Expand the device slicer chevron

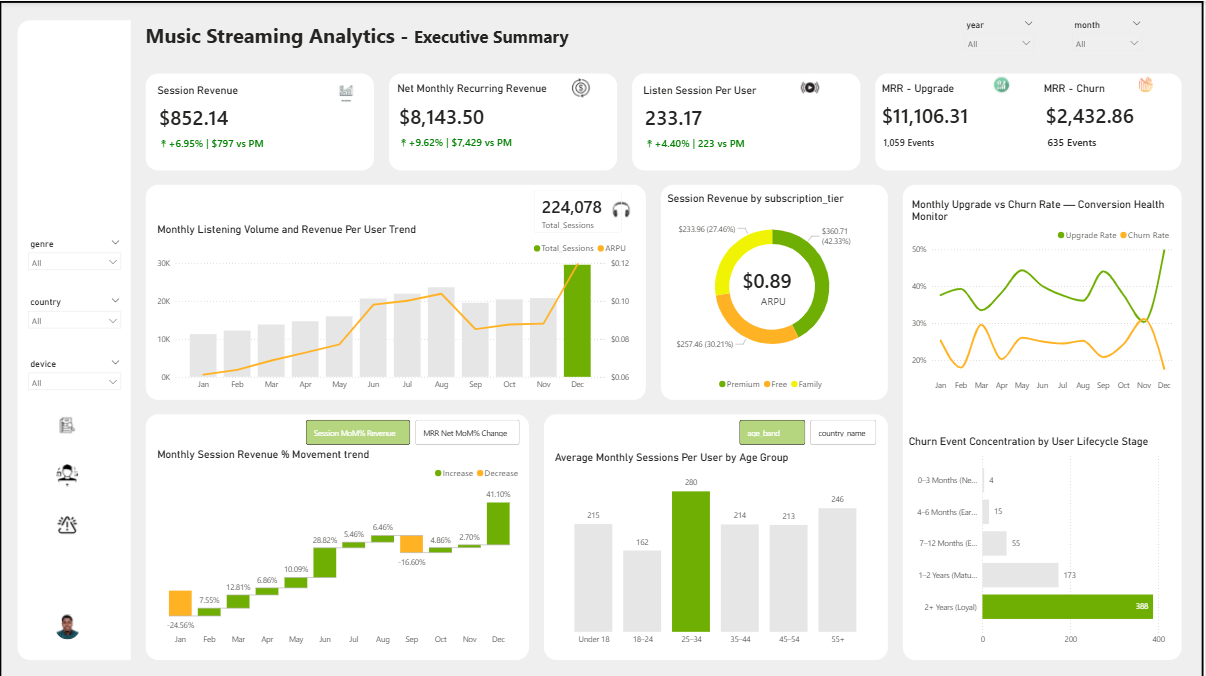[115, 362]
